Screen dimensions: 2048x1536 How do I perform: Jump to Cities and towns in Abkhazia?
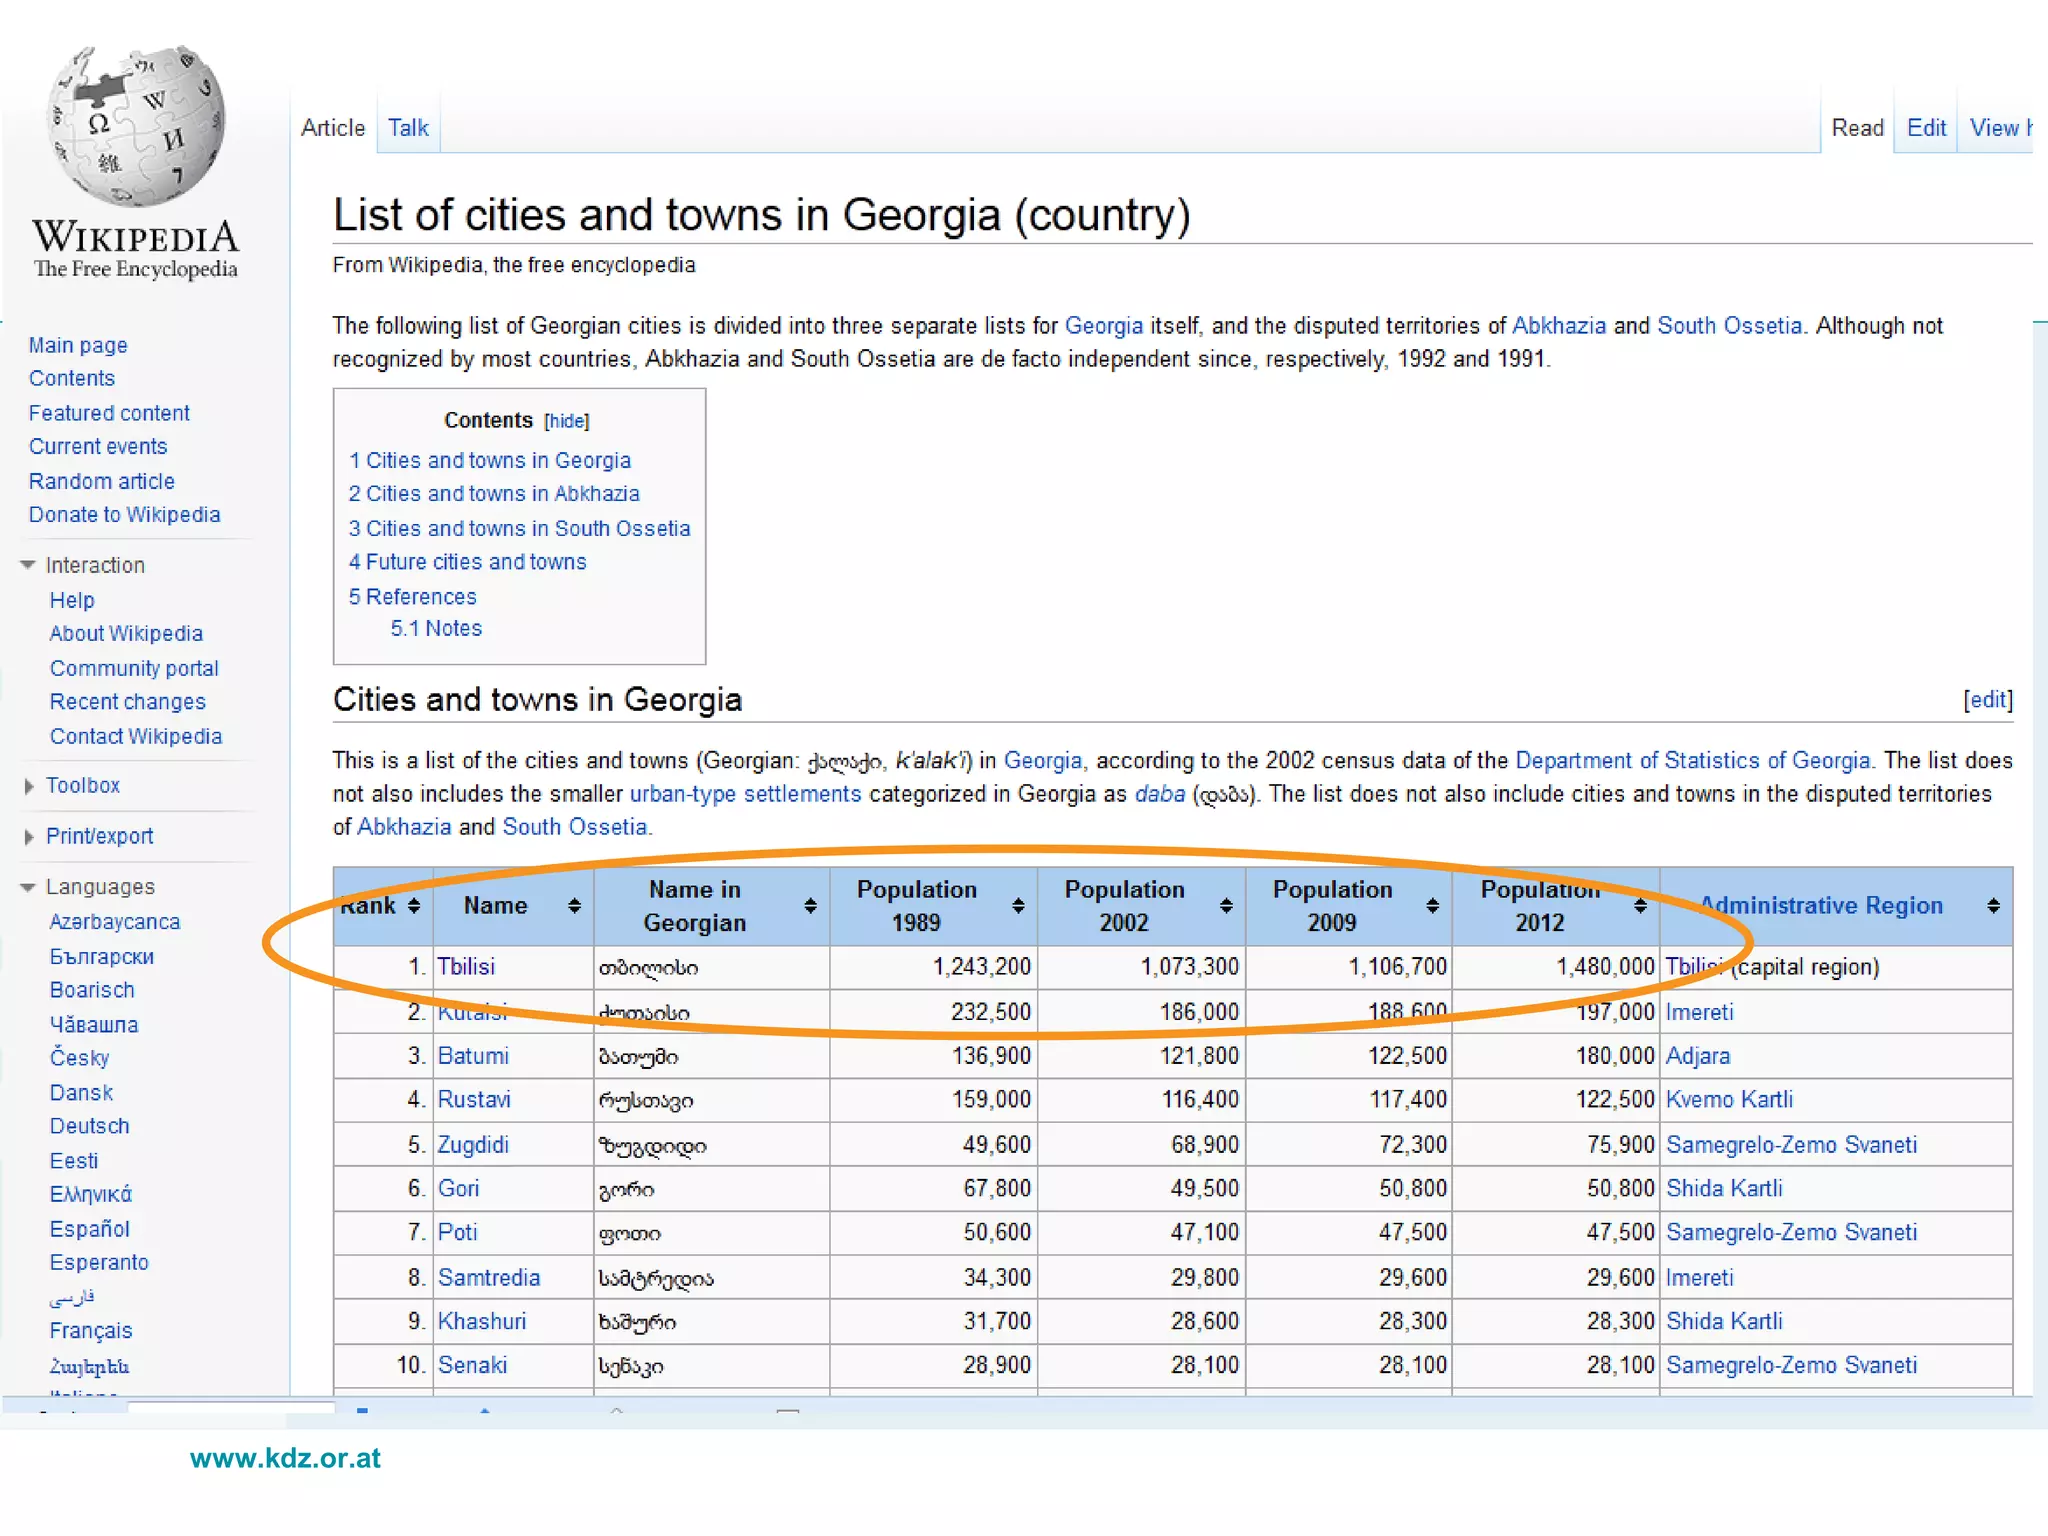click(x=494, y=494)
